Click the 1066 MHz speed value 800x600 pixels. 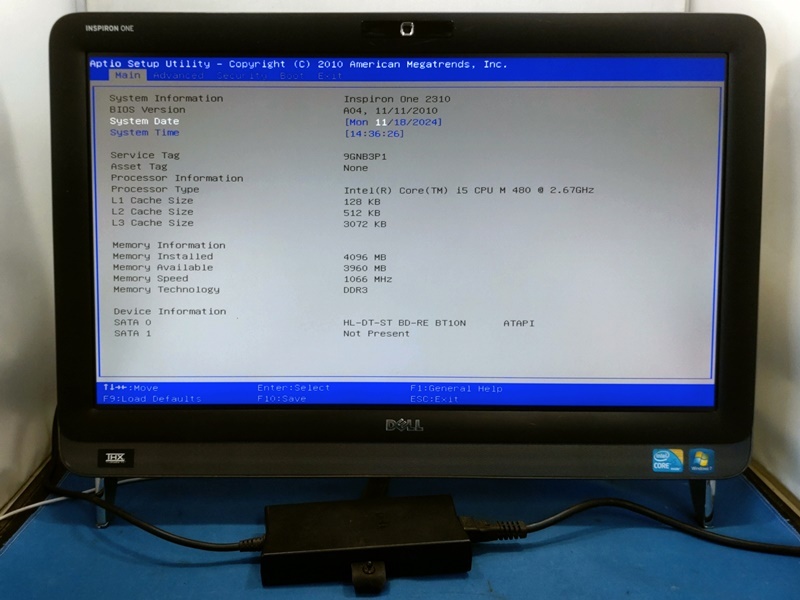click(x=368, y=279)
